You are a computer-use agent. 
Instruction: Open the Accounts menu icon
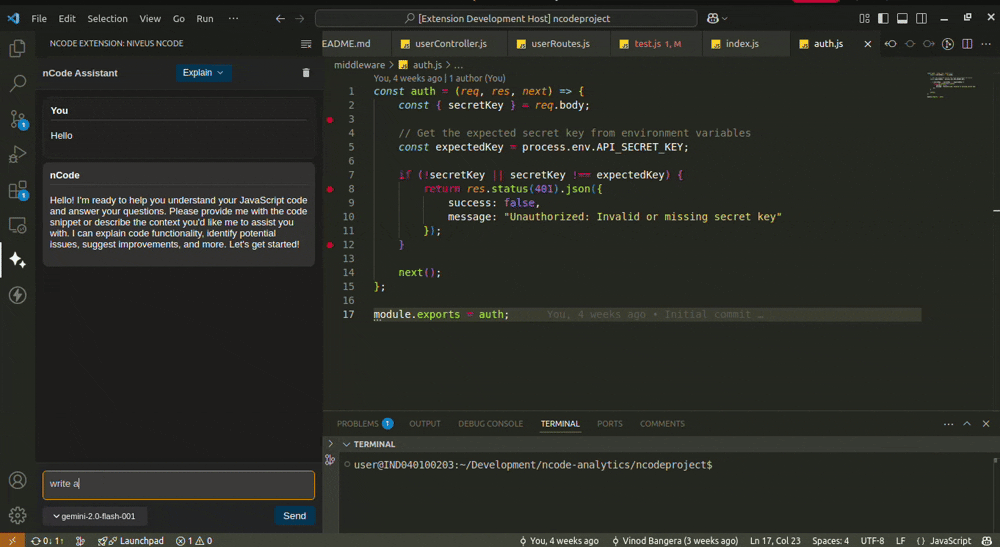[17, 480]
